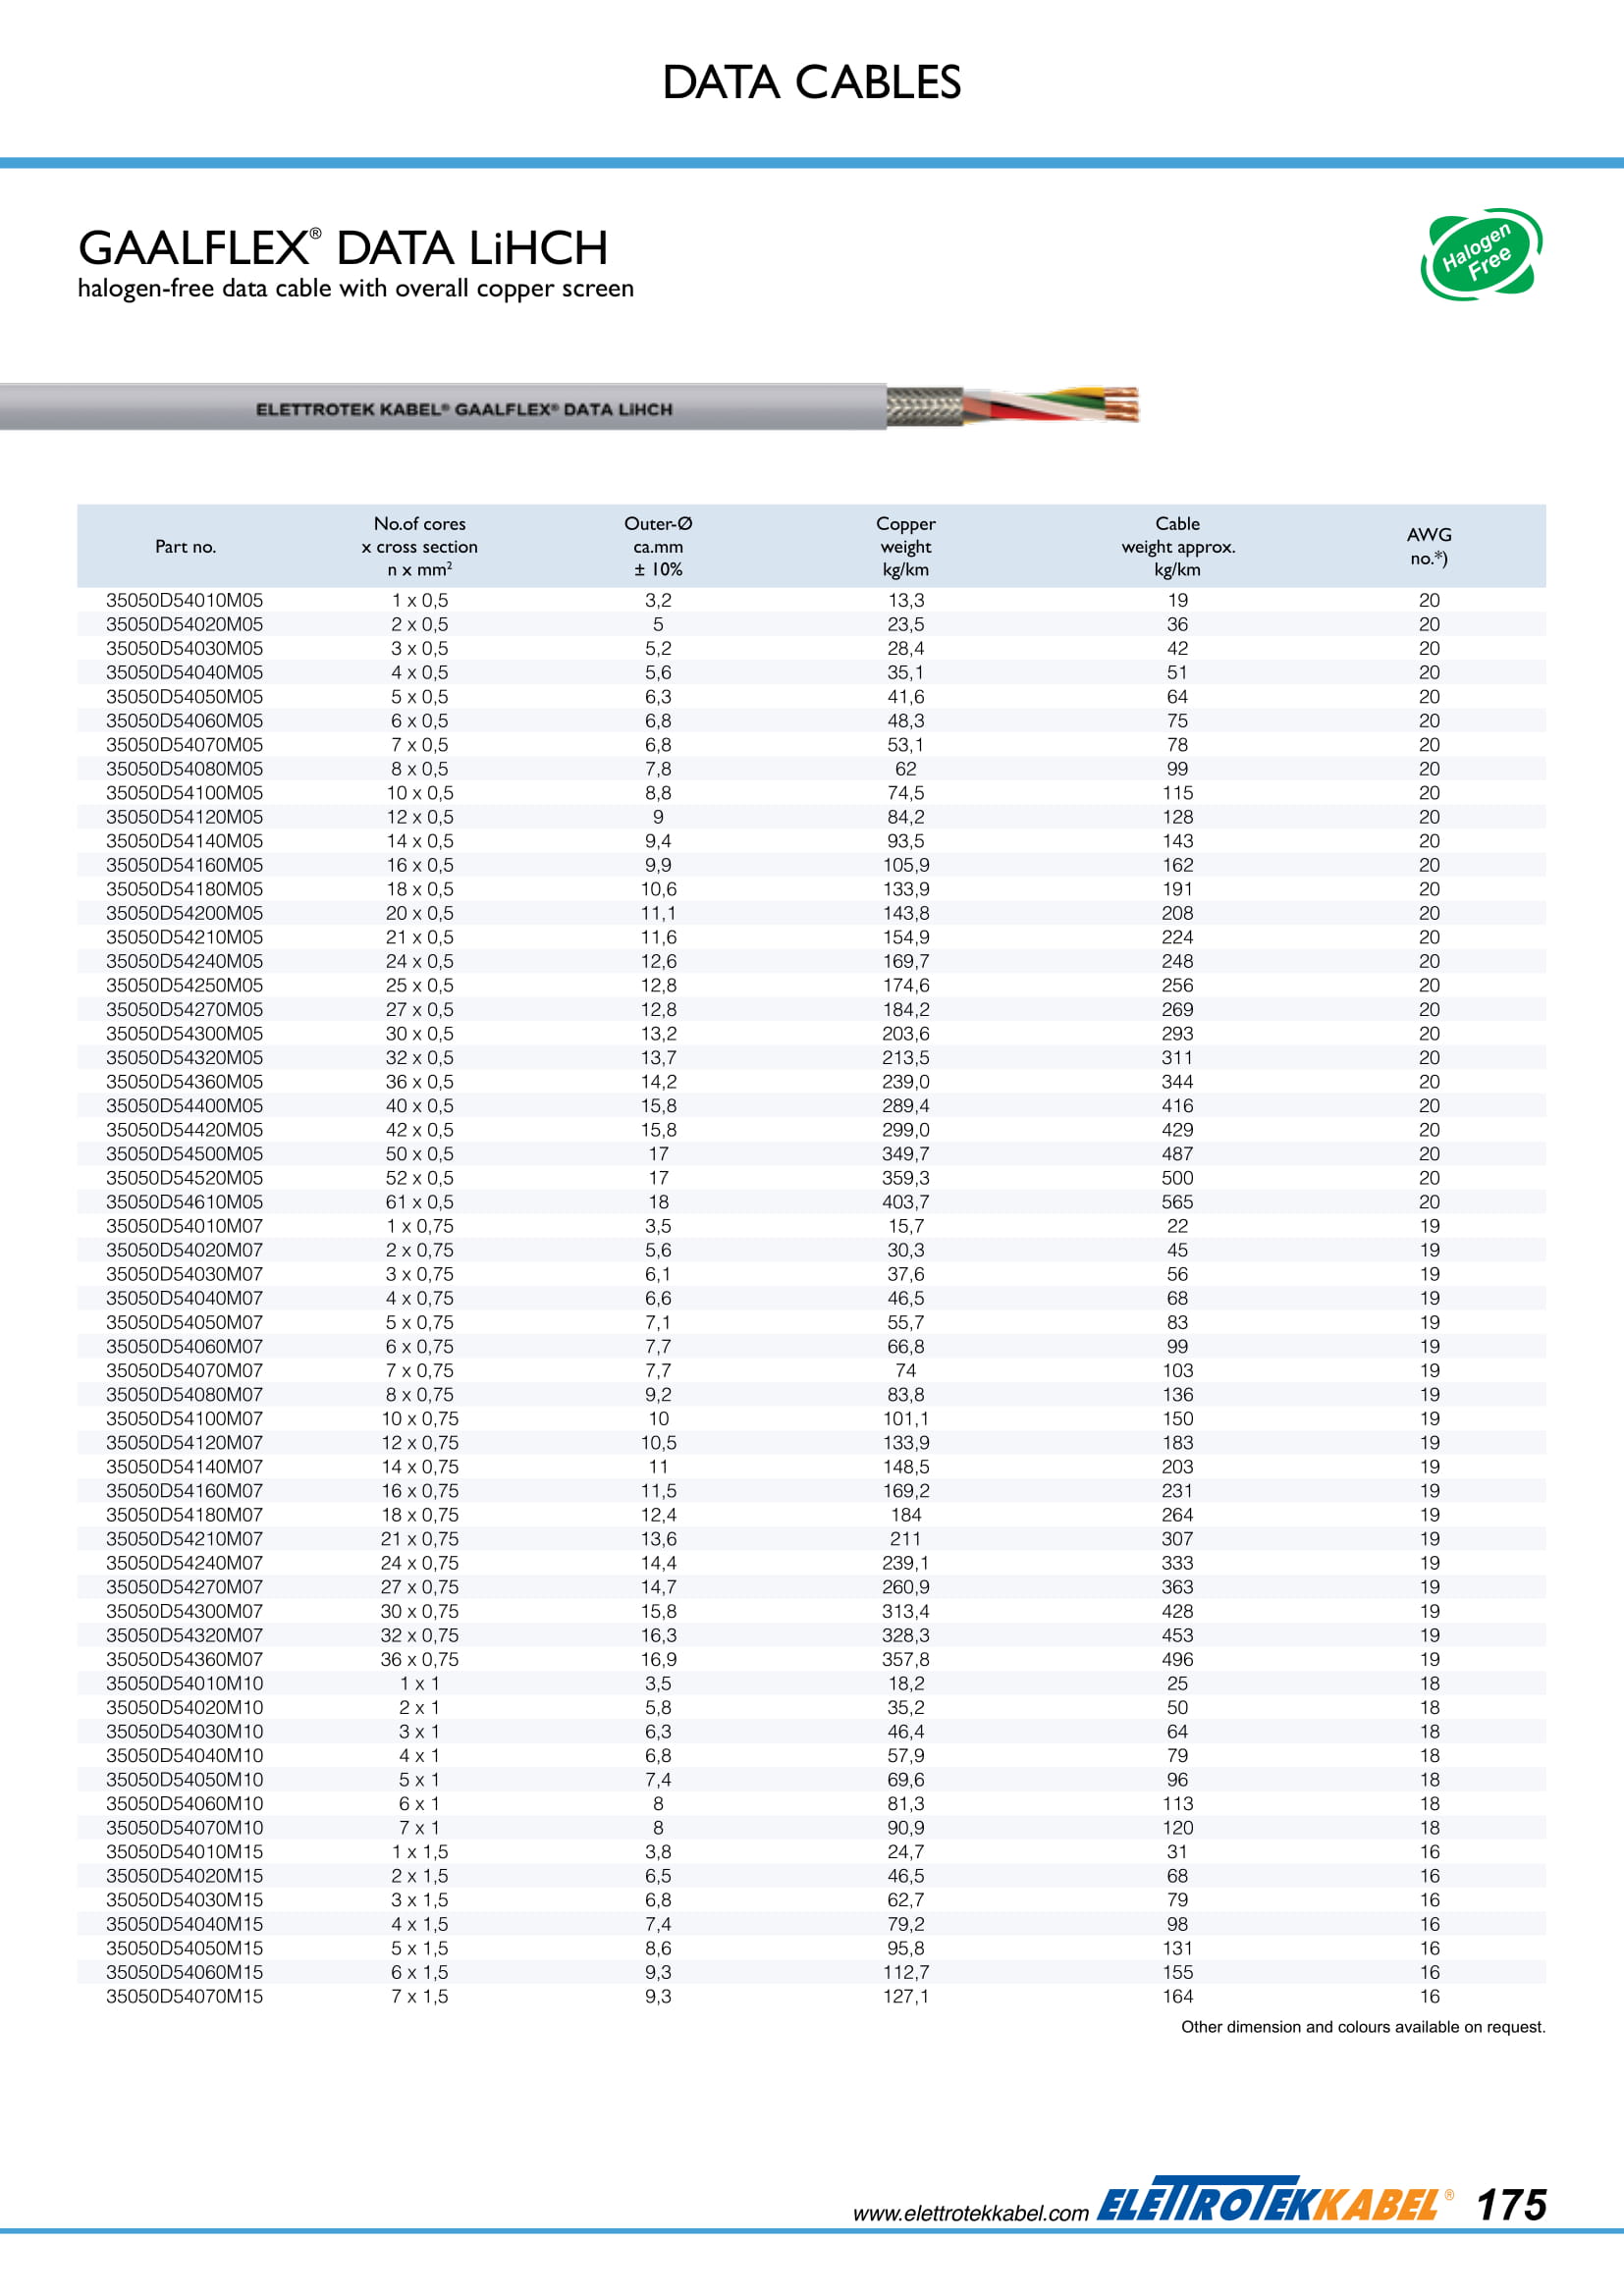Select part number 35050D54010M10
The image size is (1624, 2296).
point(185,1684)
